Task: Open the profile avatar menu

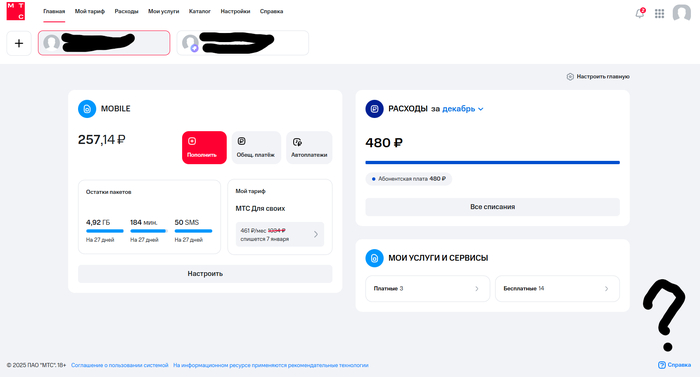Action: (682, 13)
